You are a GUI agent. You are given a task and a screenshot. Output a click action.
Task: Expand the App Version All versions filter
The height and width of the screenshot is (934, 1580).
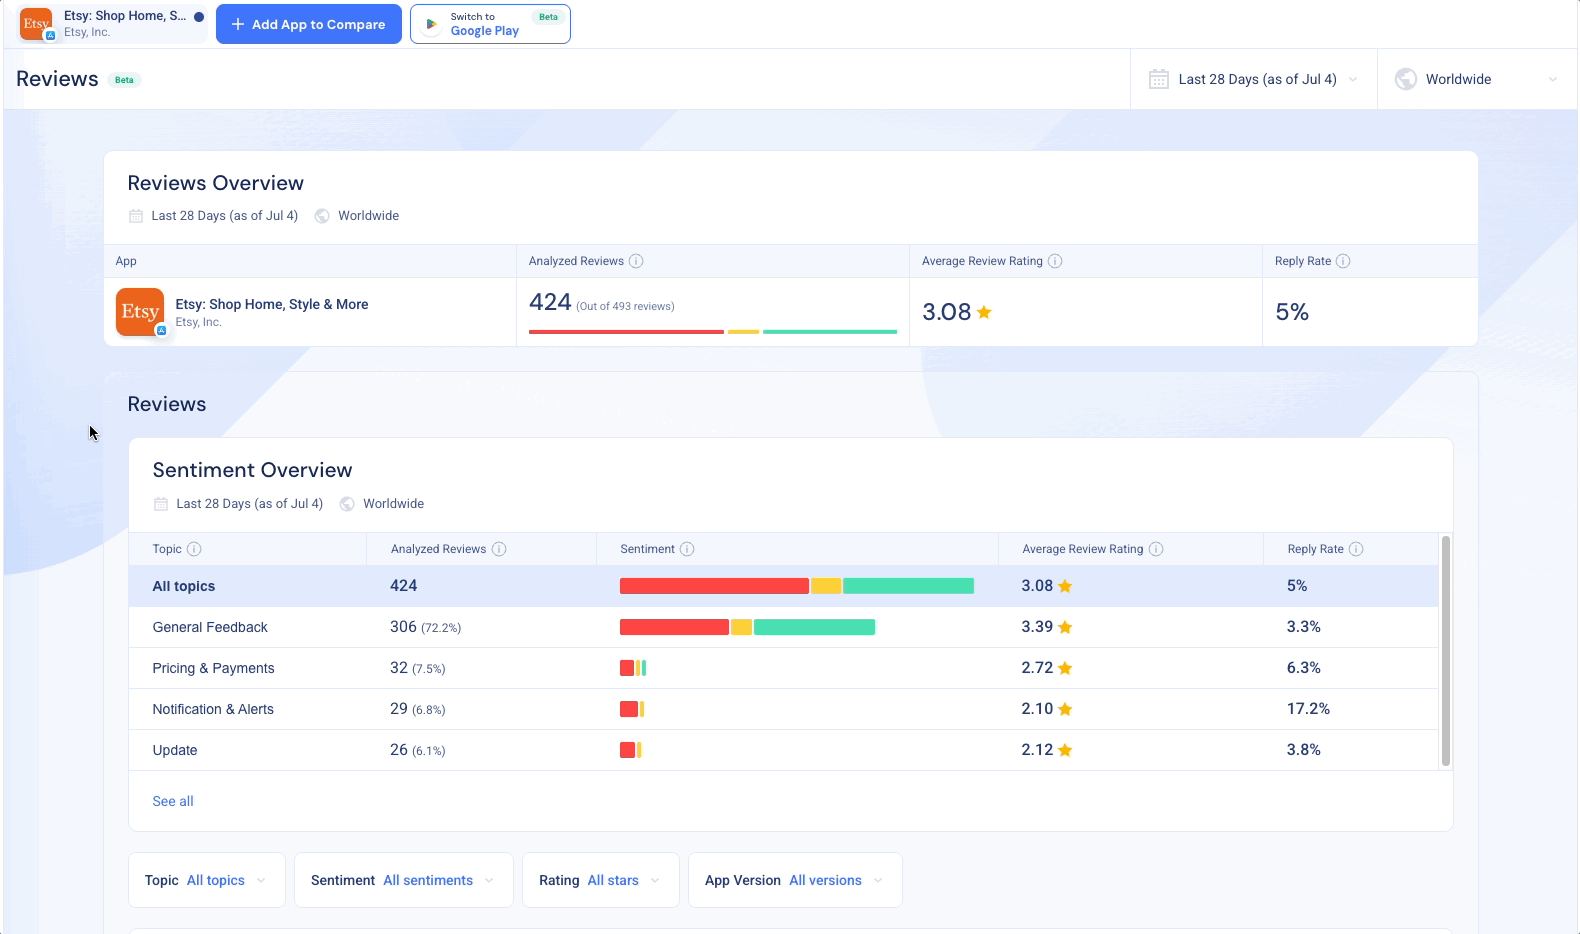click(x=795, y=880)
